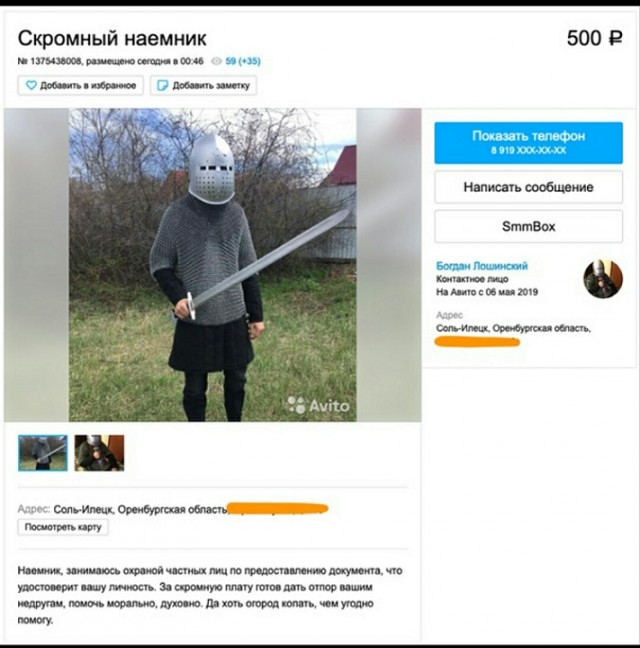The width and height of the screenshot is (640, 648).
Task: Click the listing description paragraph text
Action: (x=210, y=595)
